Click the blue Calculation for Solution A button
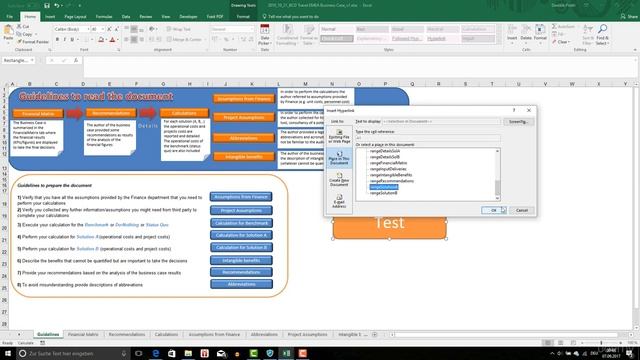Screen dimensions: 640x360 click(241, 235)
